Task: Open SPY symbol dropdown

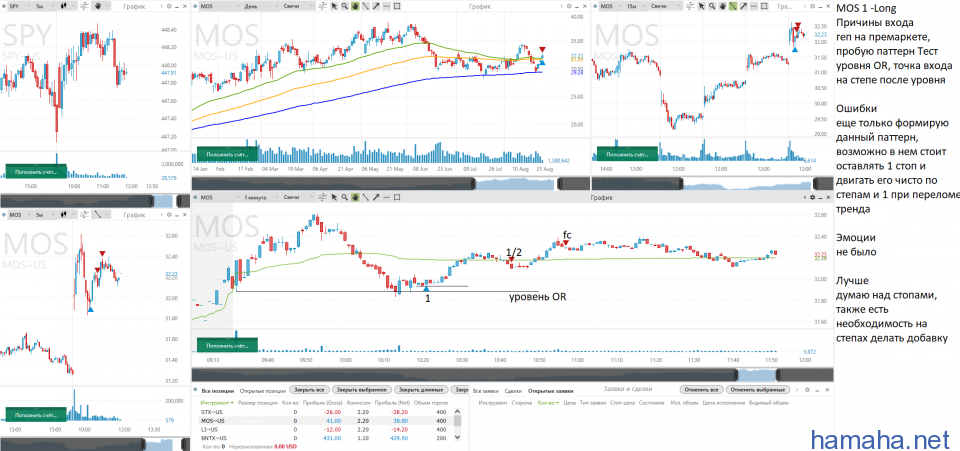Action: 20,6
